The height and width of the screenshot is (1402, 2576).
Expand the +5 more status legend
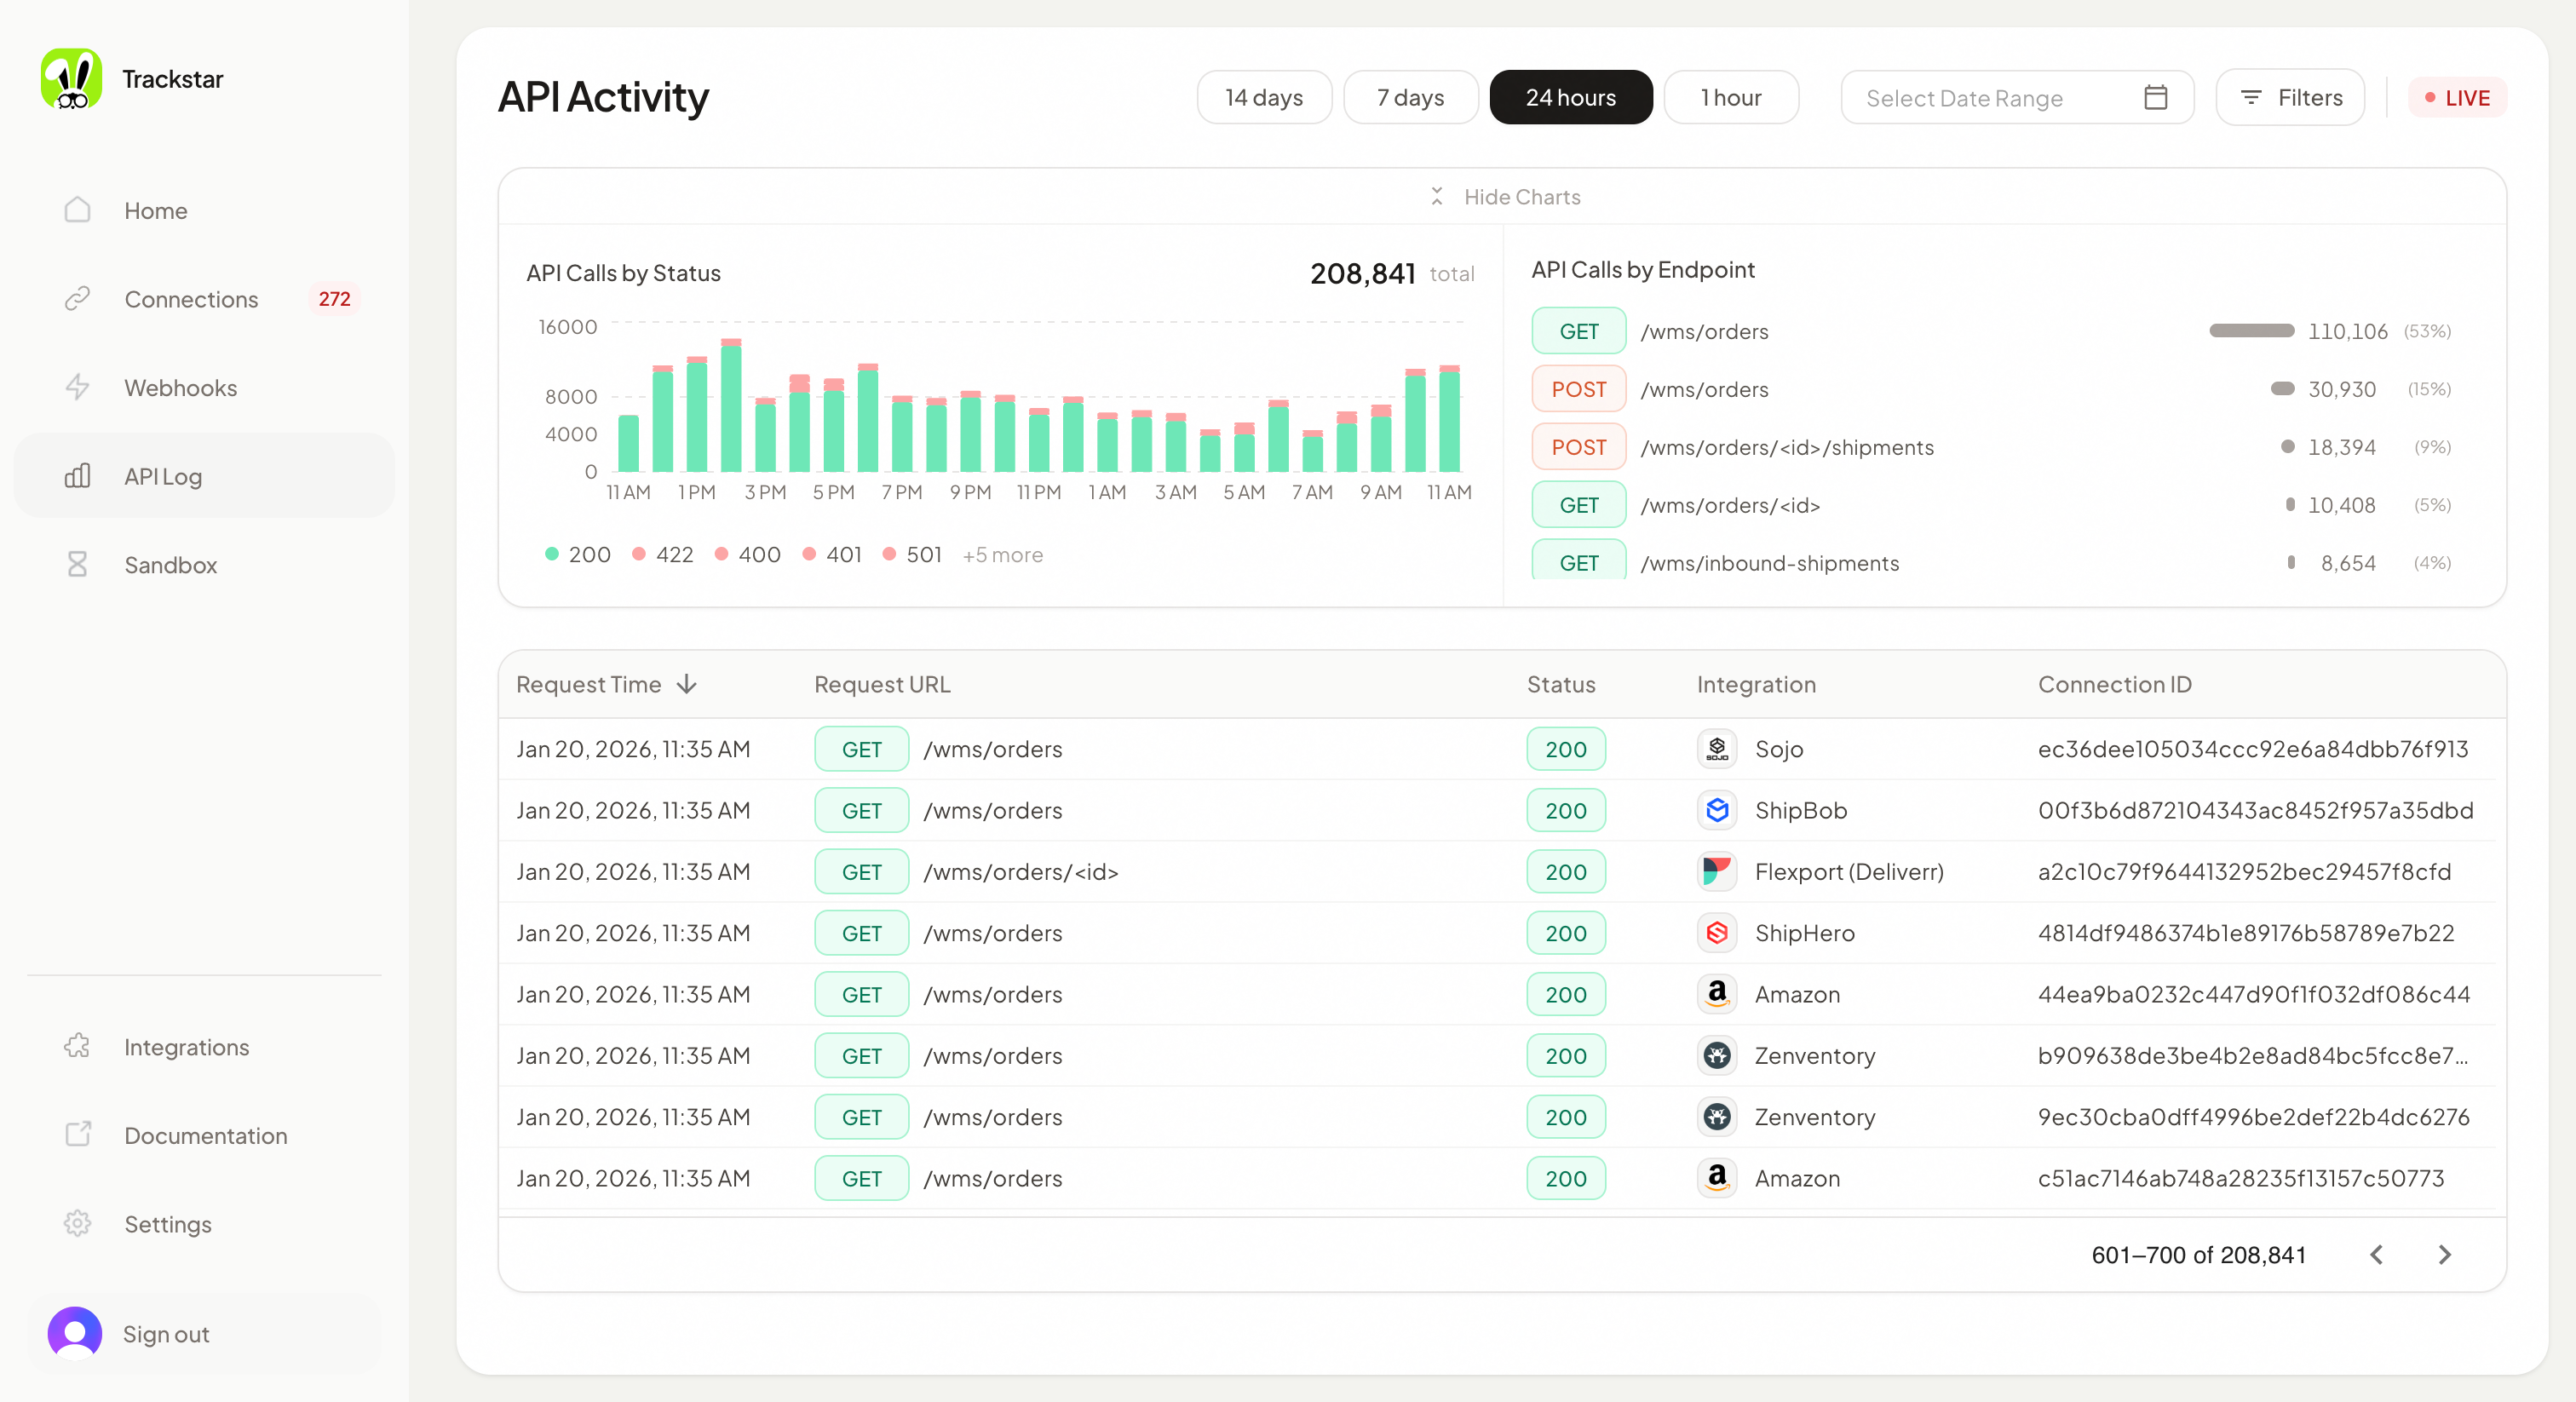point(1002,554)
